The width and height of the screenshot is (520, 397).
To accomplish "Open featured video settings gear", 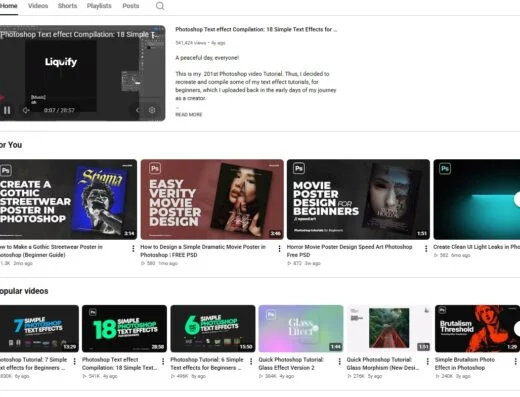I will [152, 110].
